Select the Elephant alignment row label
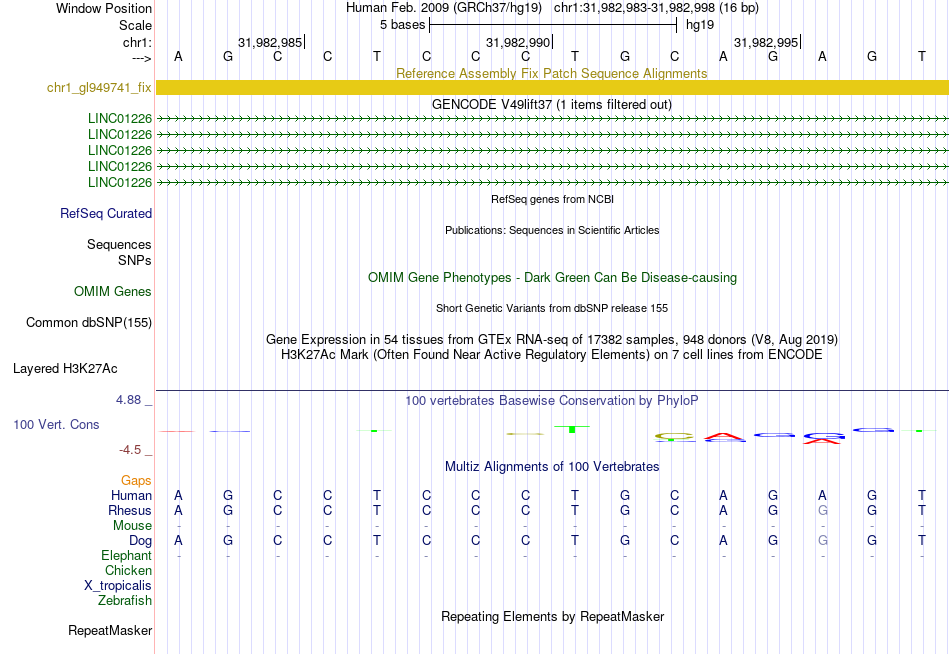 pos(126,555)
